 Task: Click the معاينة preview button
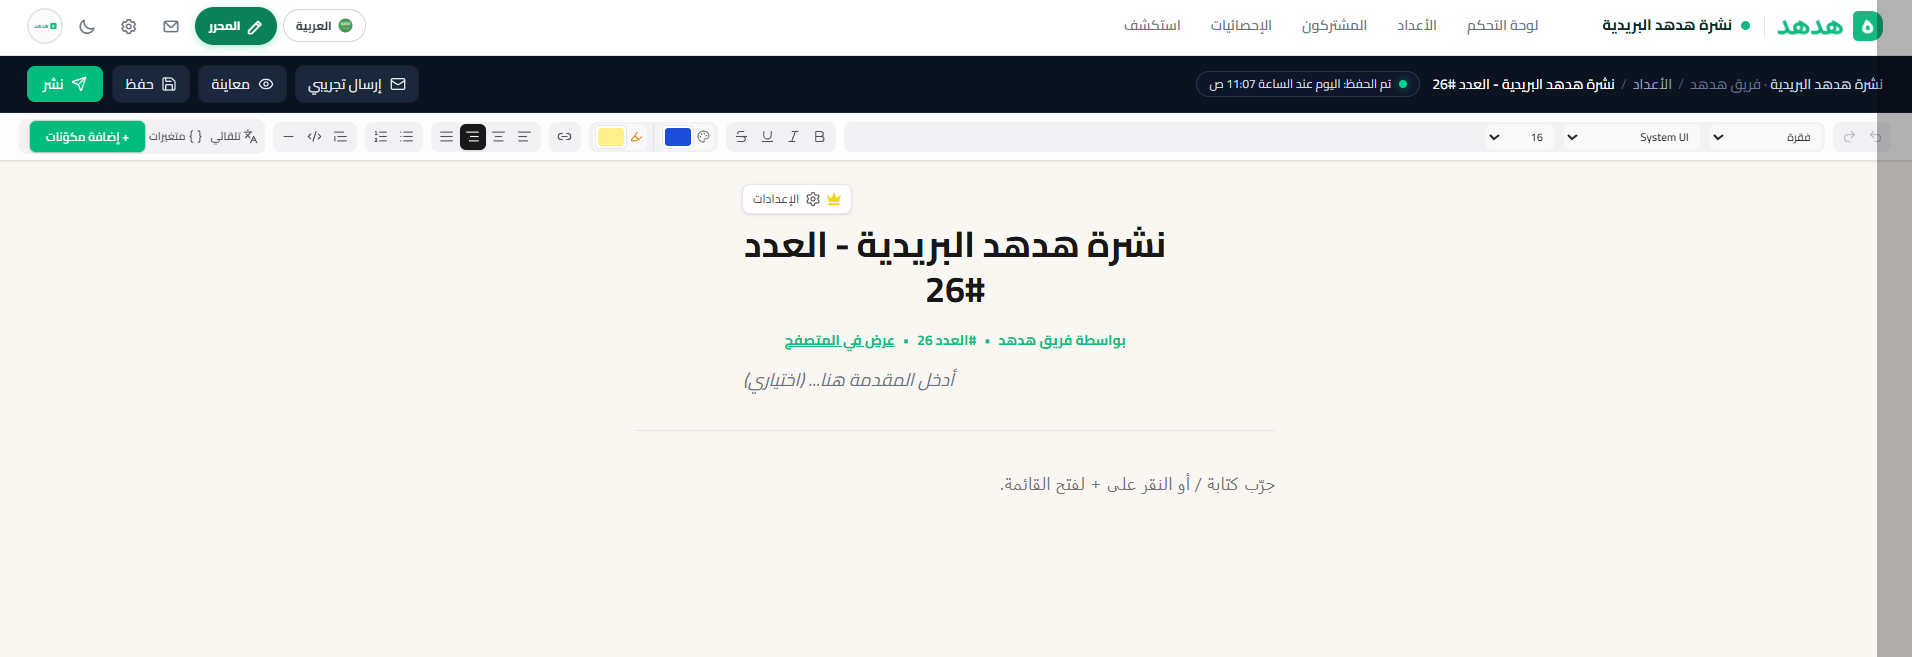tap(242, 84)
